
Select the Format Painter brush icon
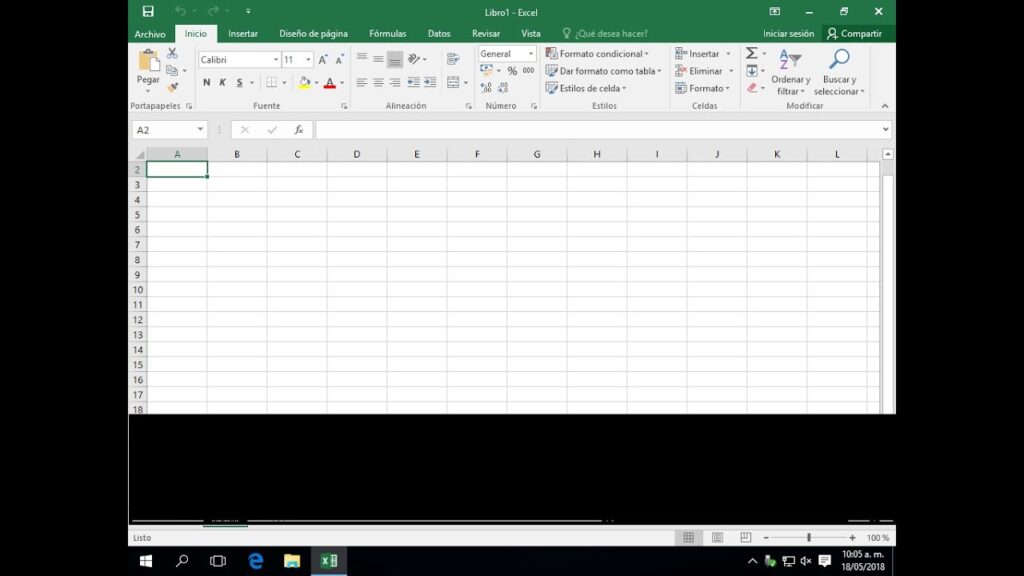(x=172, y=87)
